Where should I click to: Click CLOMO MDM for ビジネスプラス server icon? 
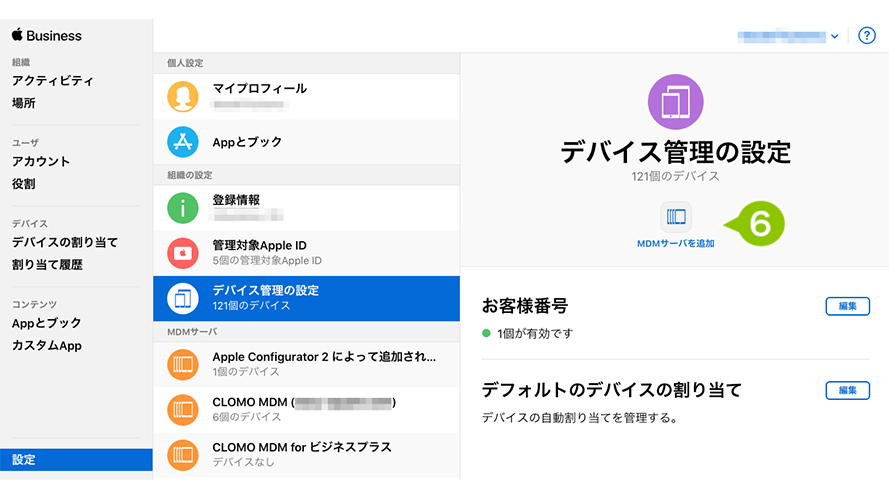[x=183, y=455]
